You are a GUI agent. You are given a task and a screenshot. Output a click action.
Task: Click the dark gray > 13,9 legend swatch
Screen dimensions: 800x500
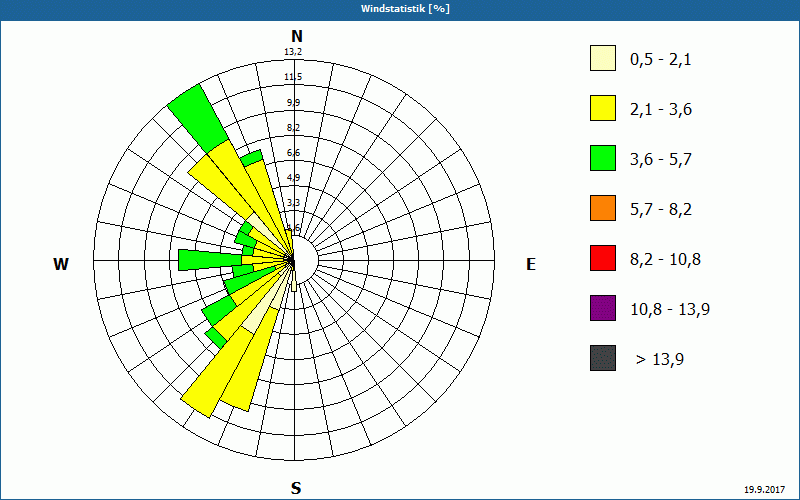click(x=603, y=358)
